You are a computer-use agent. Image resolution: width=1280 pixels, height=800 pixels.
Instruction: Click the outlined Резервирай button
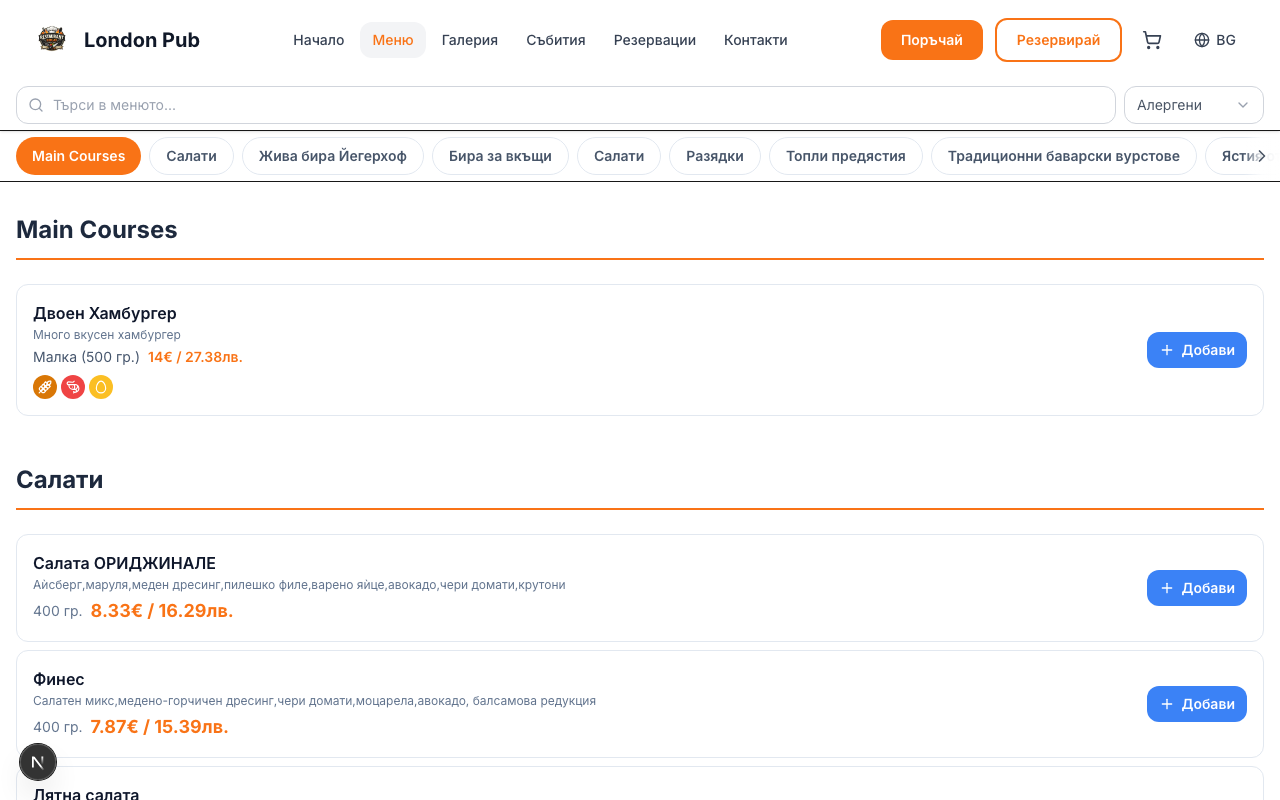[1058, 40]
